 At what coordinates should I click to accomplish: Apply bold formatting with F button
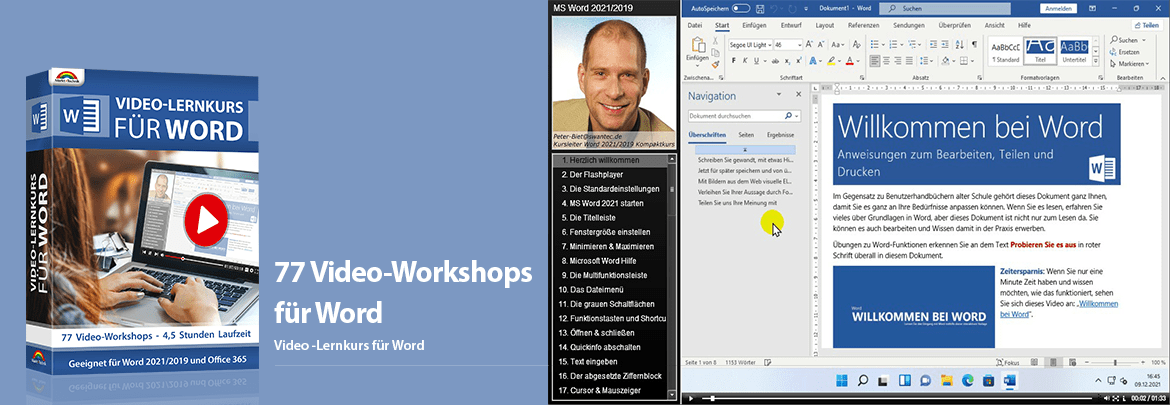[x=733, y=60]
